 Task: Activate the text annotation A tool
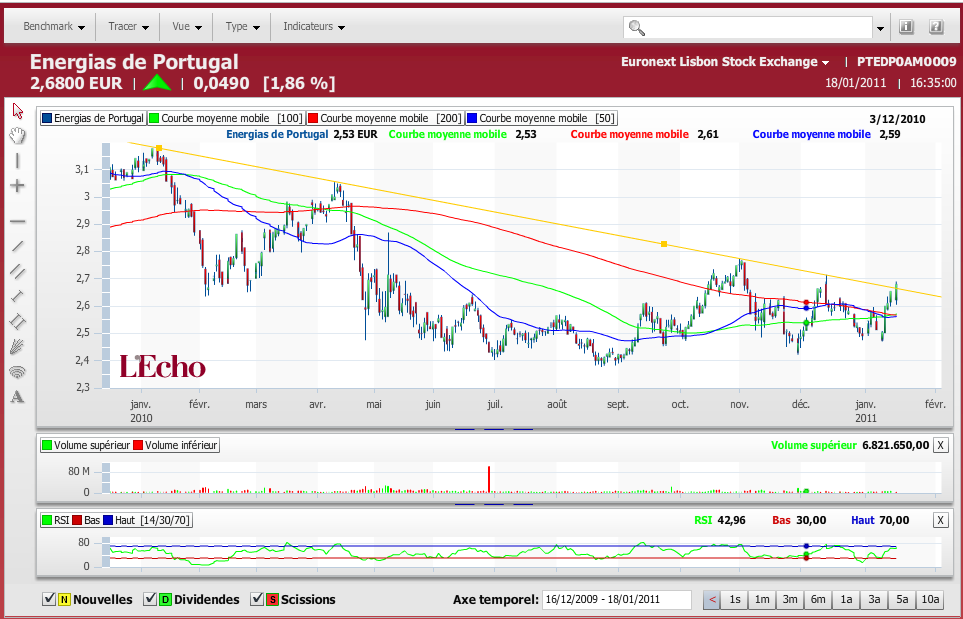17,397
